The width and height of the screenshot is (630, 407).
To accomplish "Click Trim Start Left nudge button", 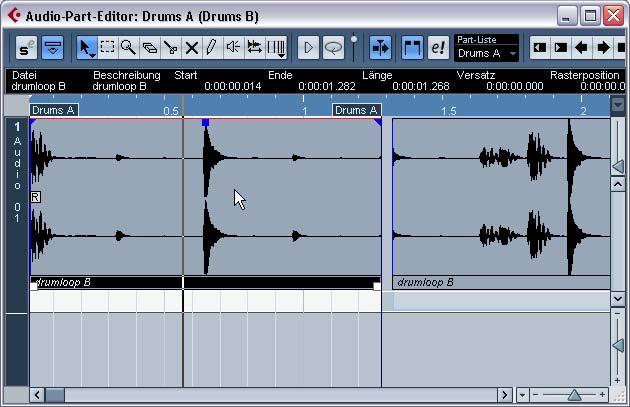I will [540, 48].
